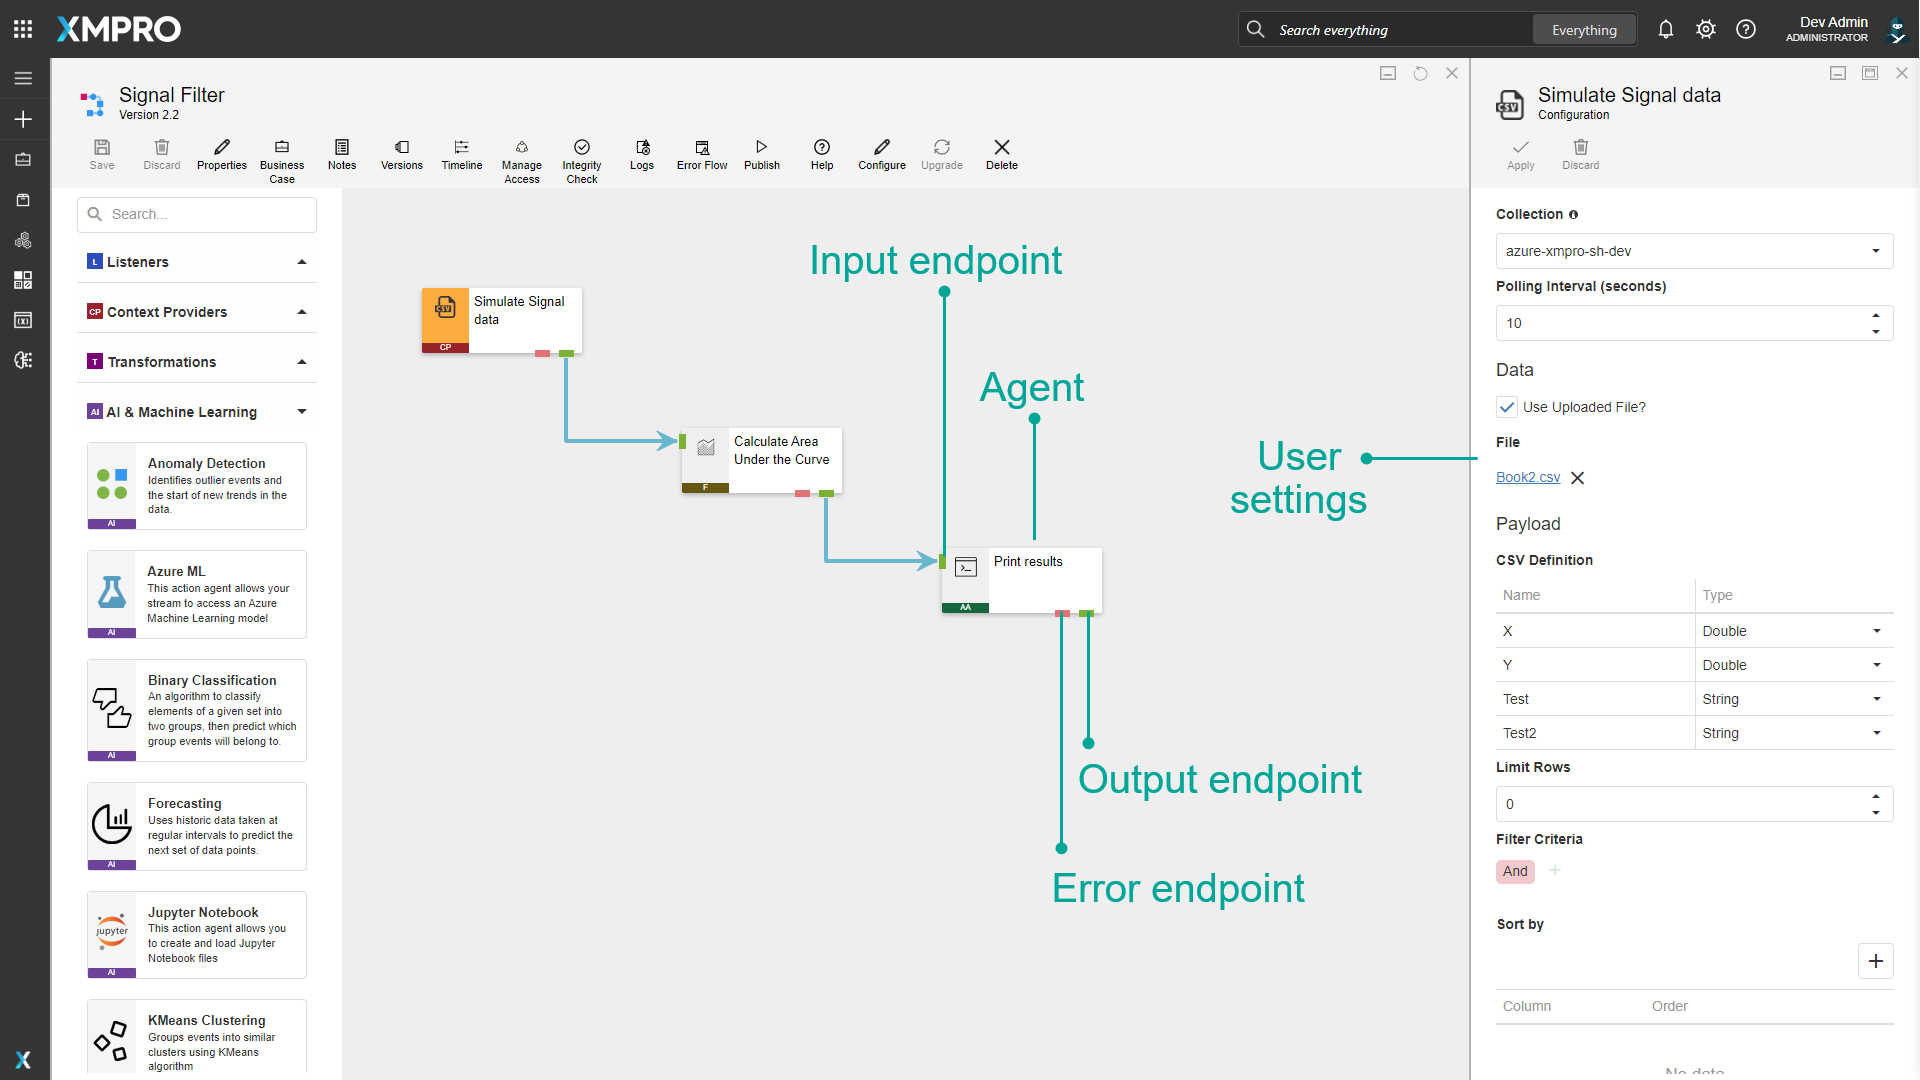View the Error Flow

pyautogui.click(x=701, y=155)
